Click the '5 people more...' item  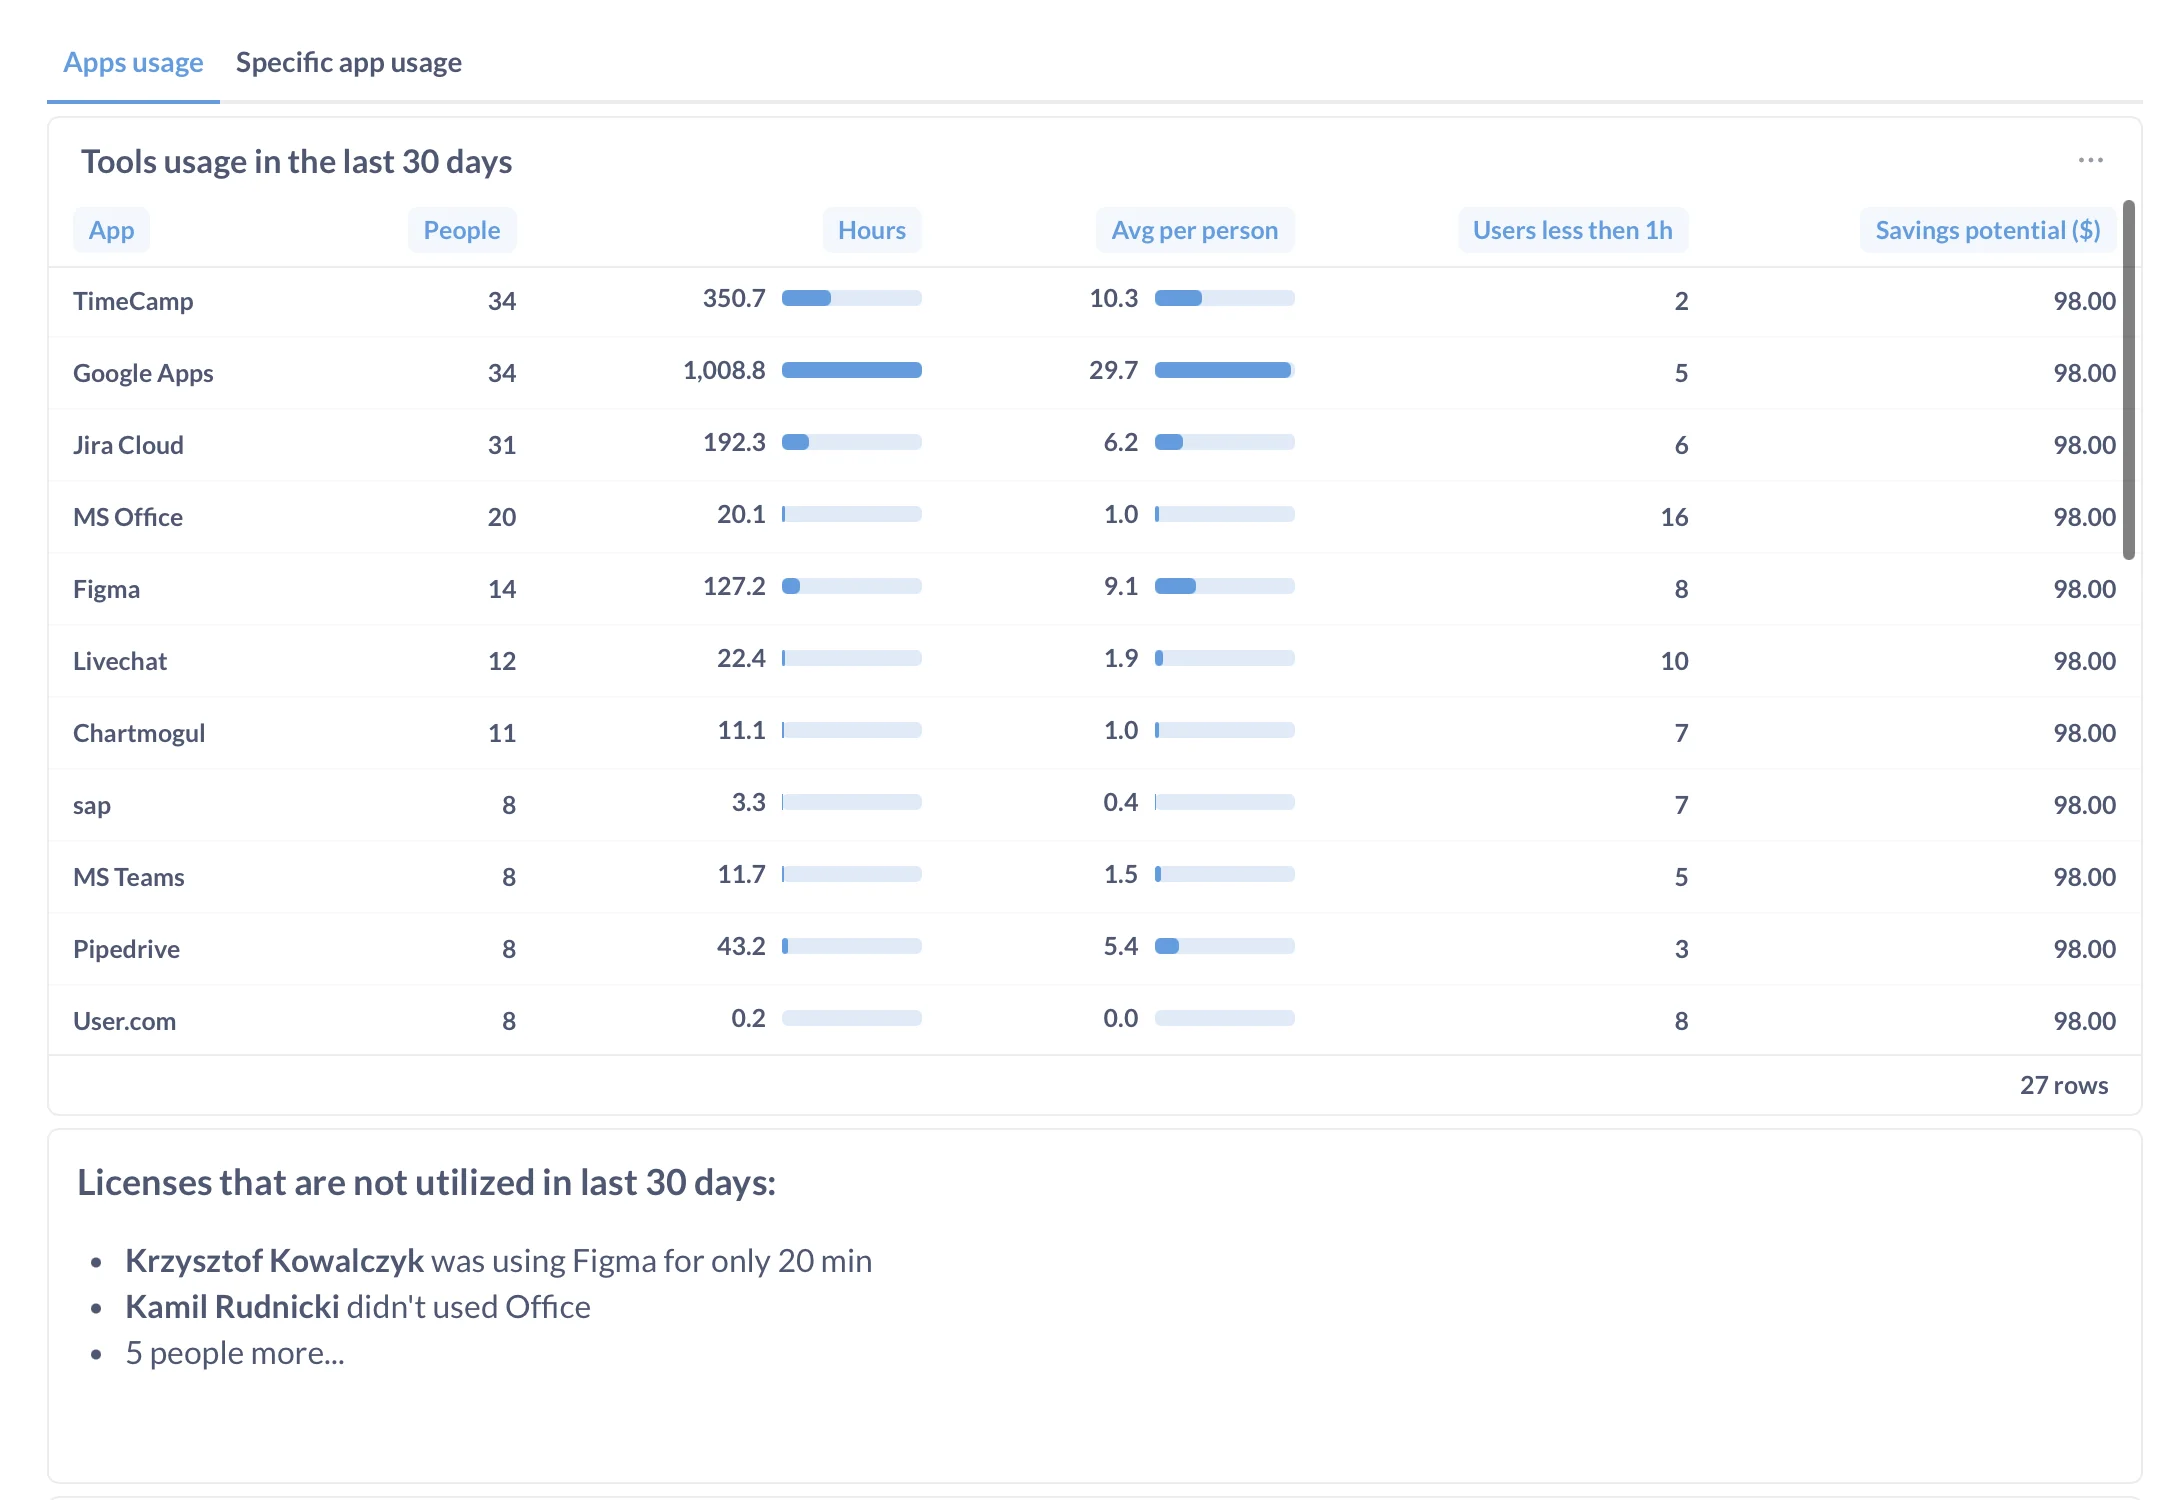(x=235, y=1353)
